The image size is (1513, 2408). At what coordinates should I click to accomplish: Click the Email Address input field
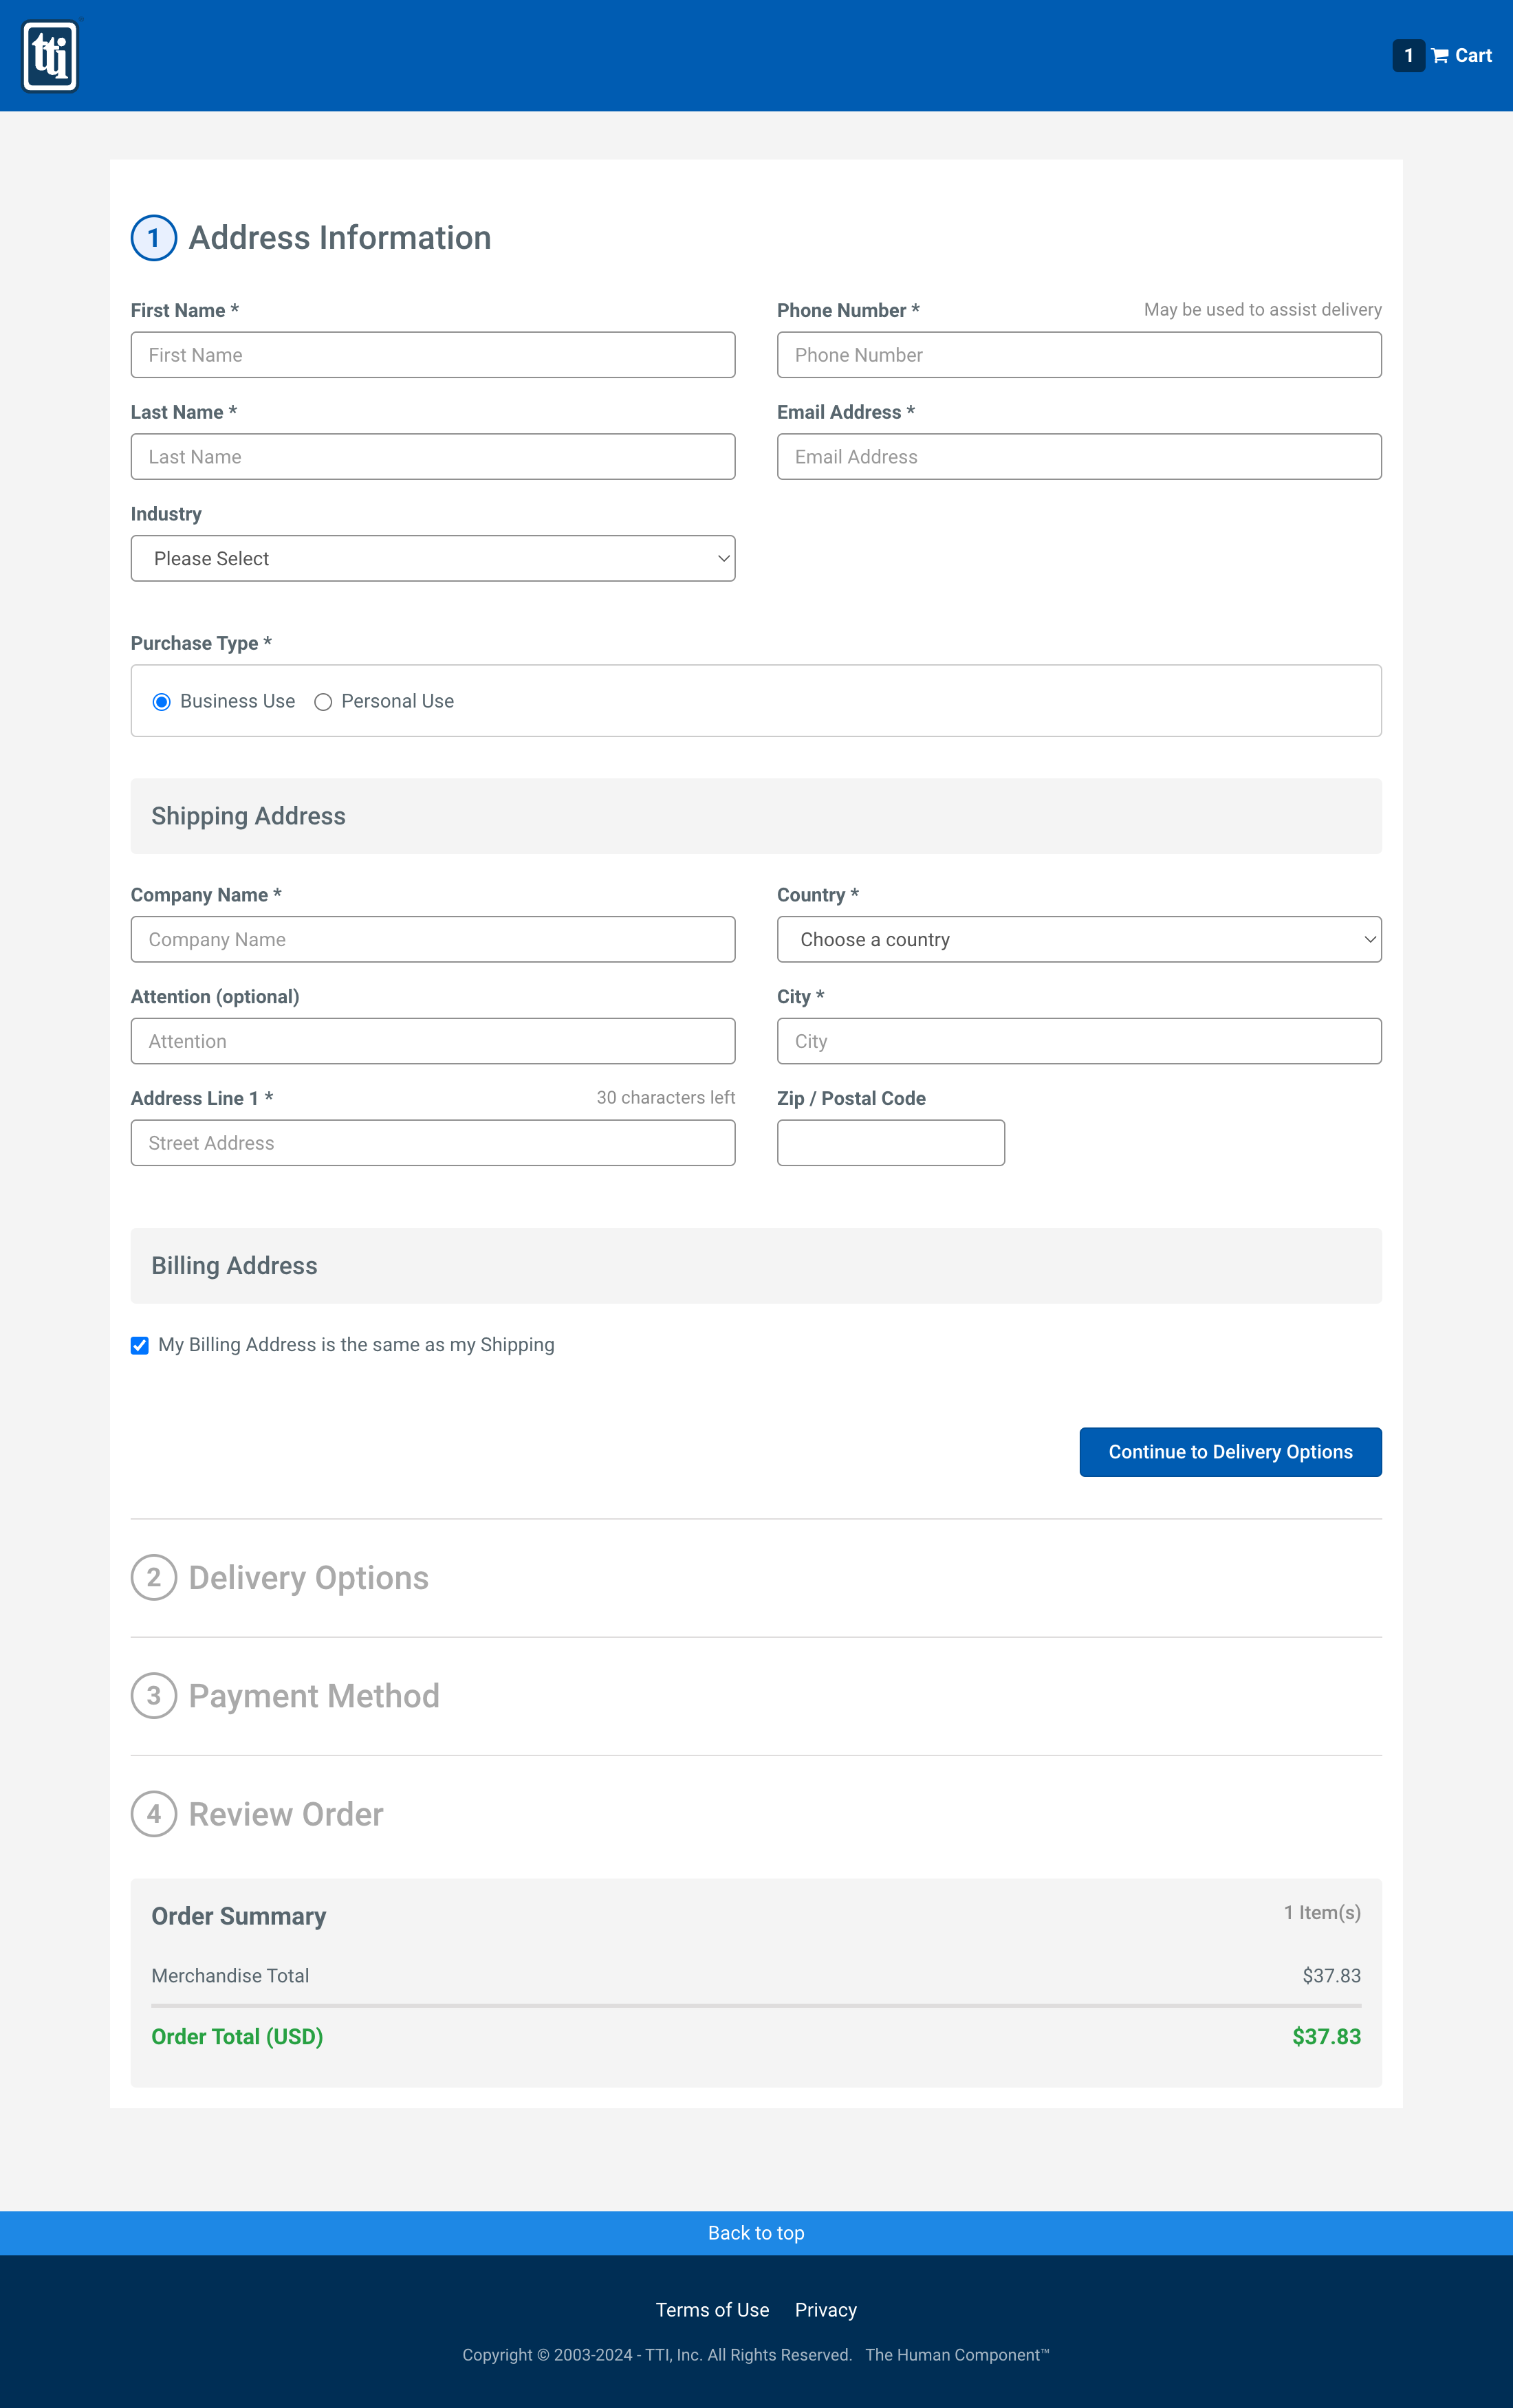[x=1079, y=456]
